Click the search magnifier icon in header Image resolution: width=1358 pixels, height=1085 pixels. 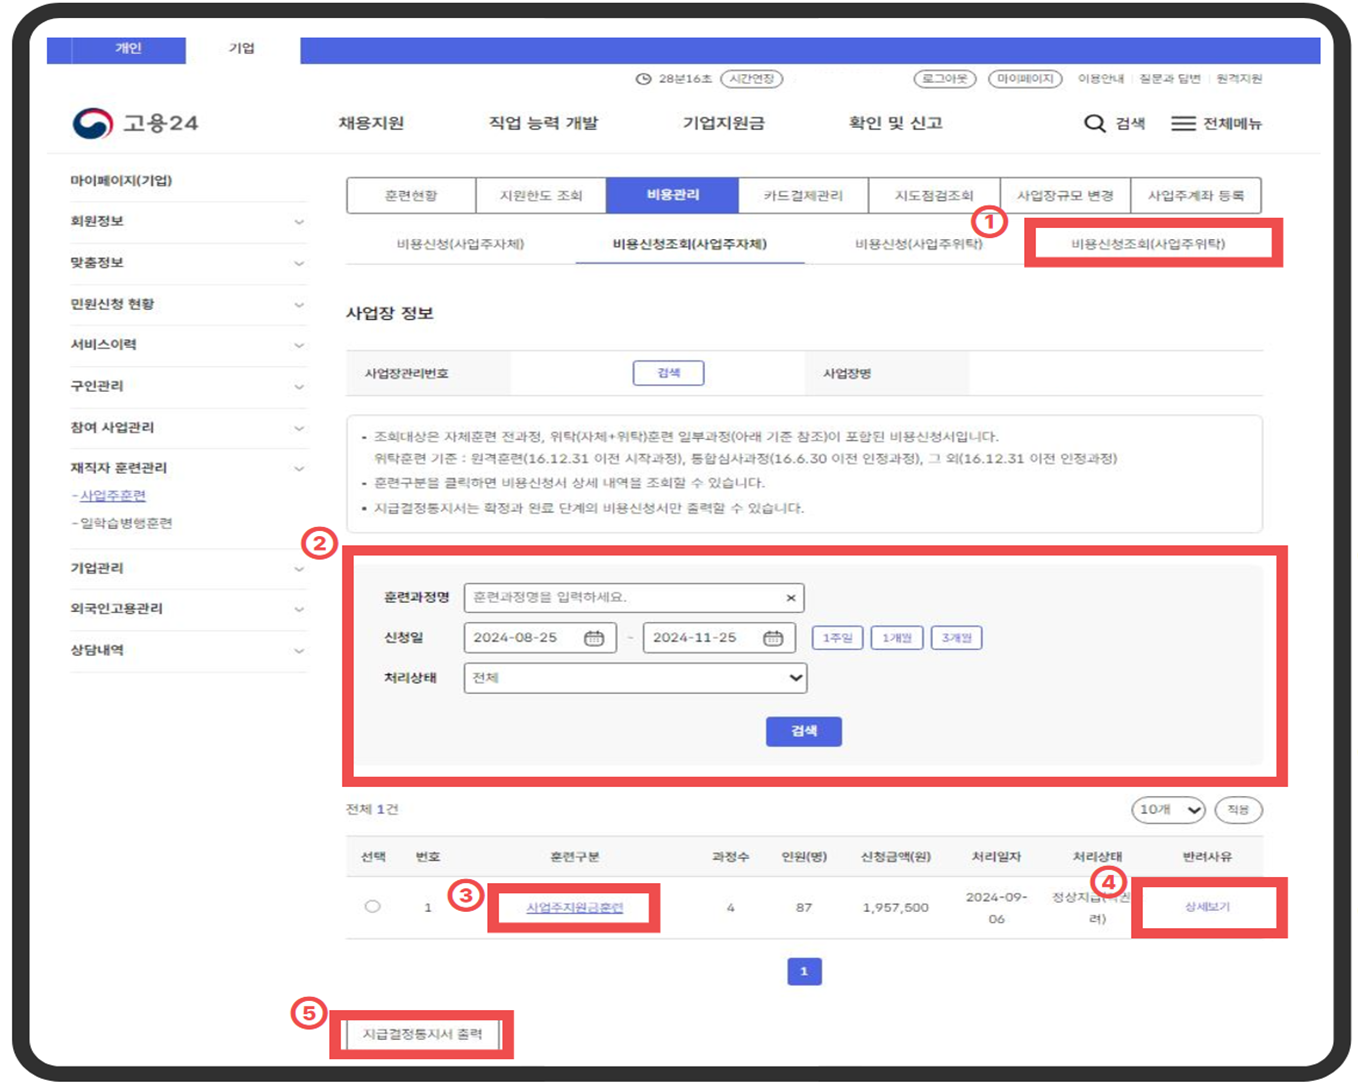click(1095, 124)
